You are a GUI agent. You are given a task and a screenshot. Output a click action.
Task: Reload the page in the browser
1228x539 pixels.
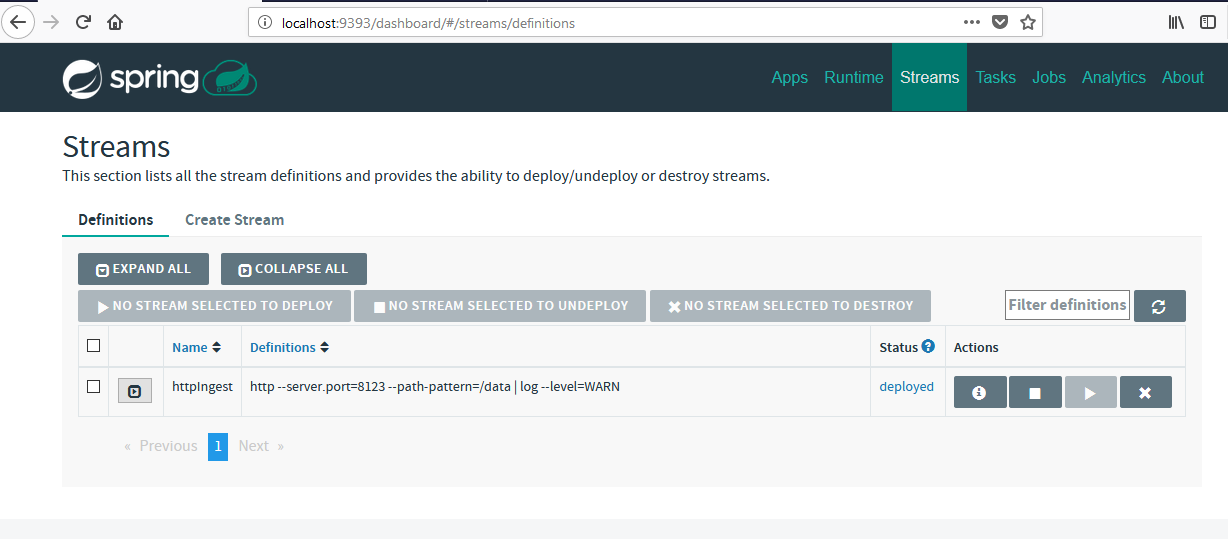84,22
